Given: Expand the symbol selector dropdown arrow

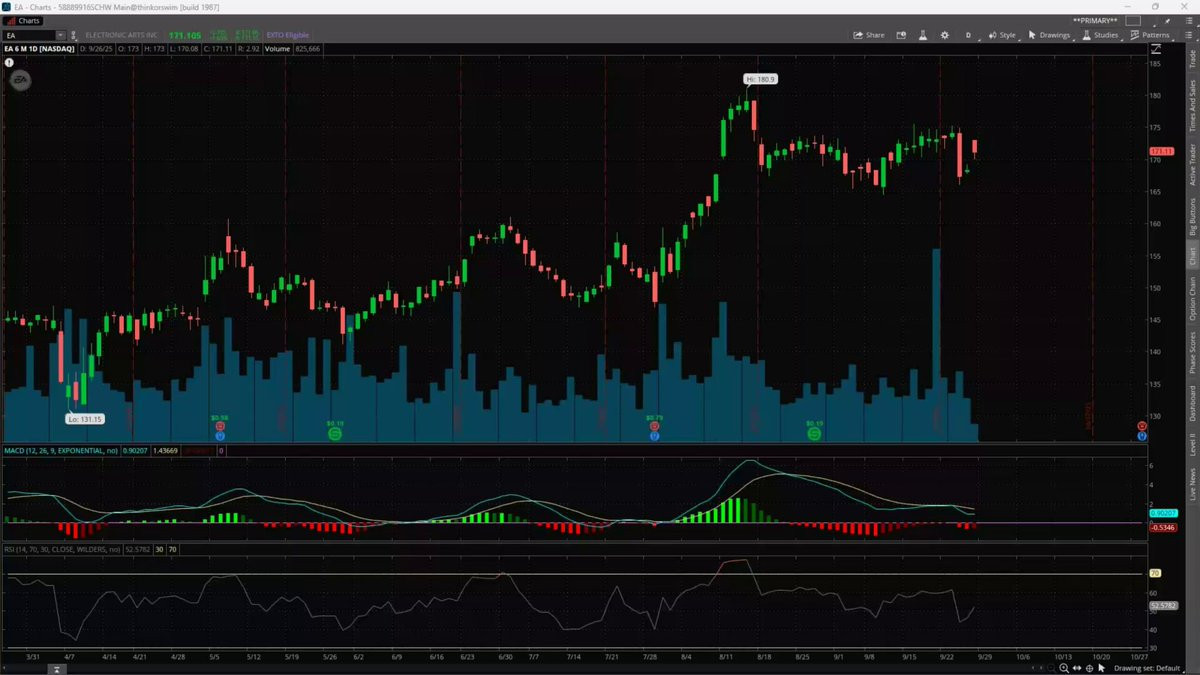Looking at the screenshot, I should (60, 35).
